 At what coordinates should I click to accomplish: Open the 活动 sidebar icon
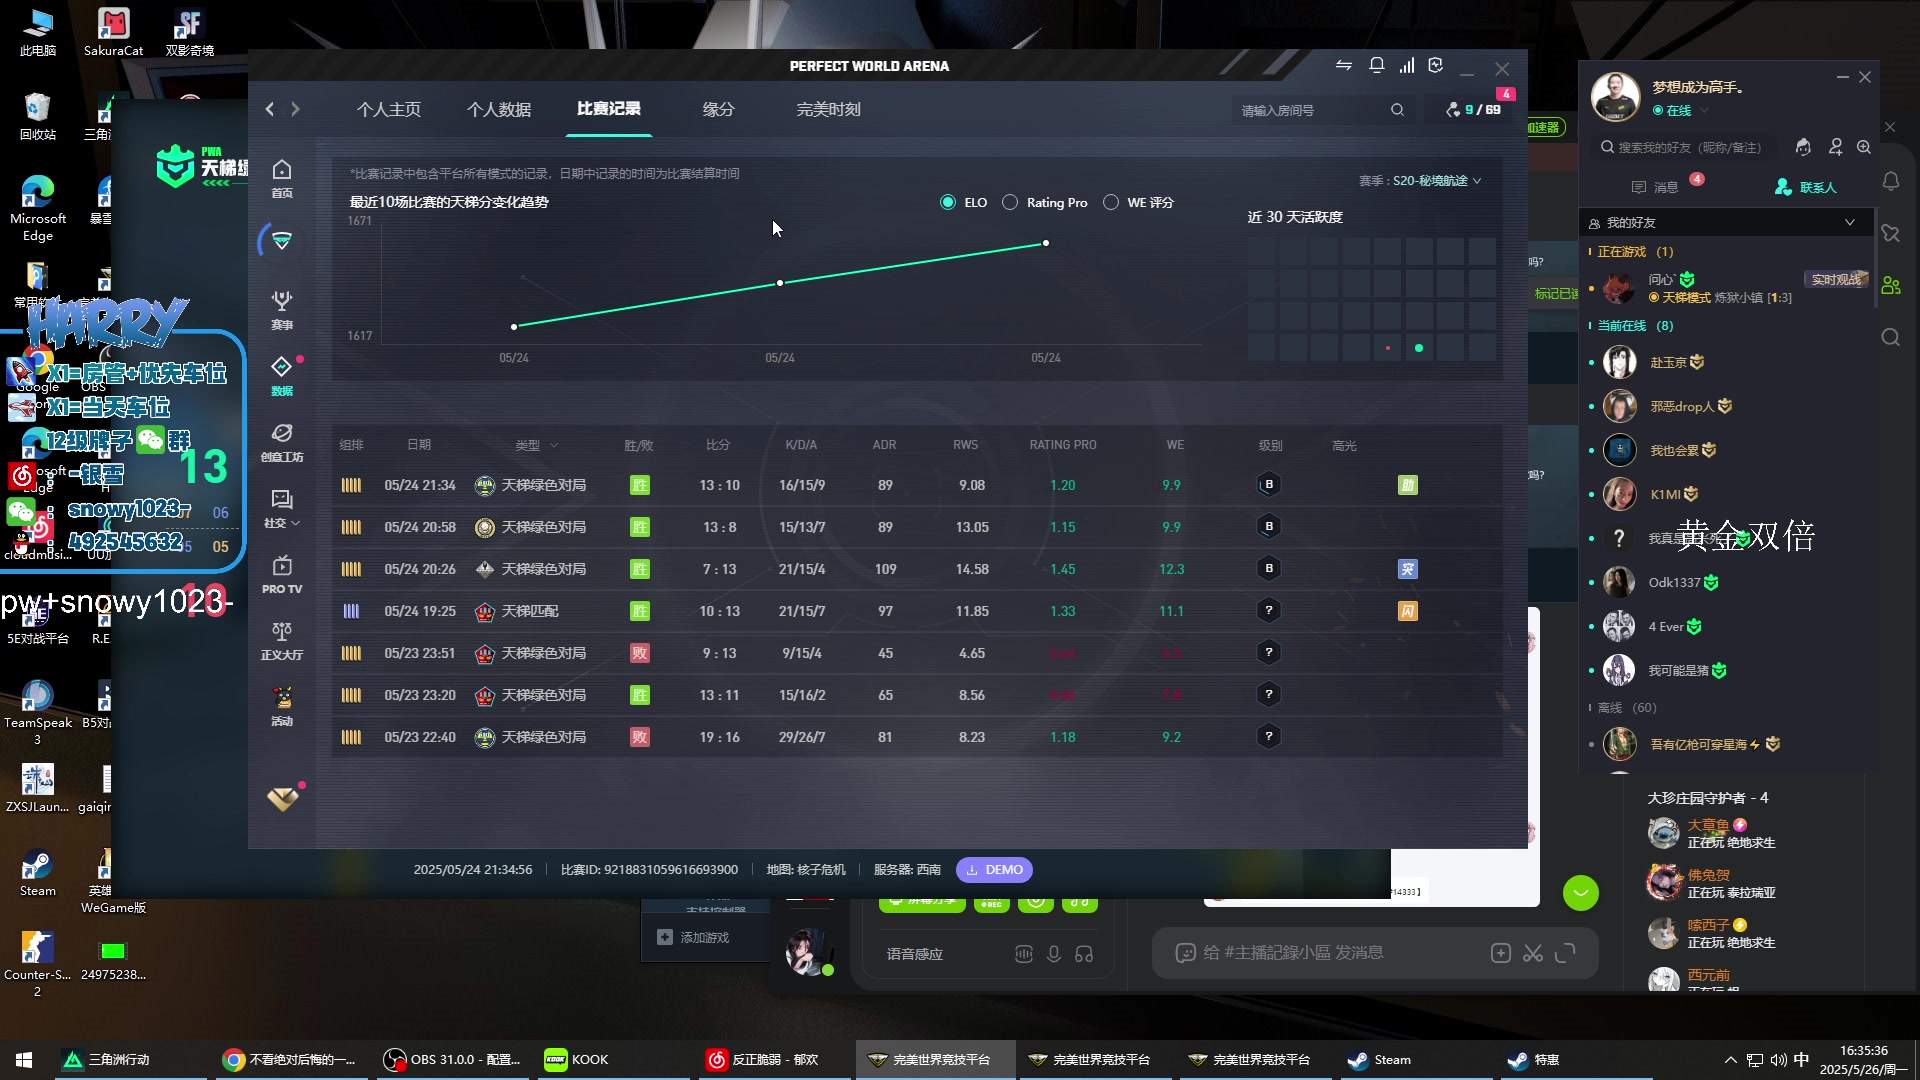click(282, 706)
